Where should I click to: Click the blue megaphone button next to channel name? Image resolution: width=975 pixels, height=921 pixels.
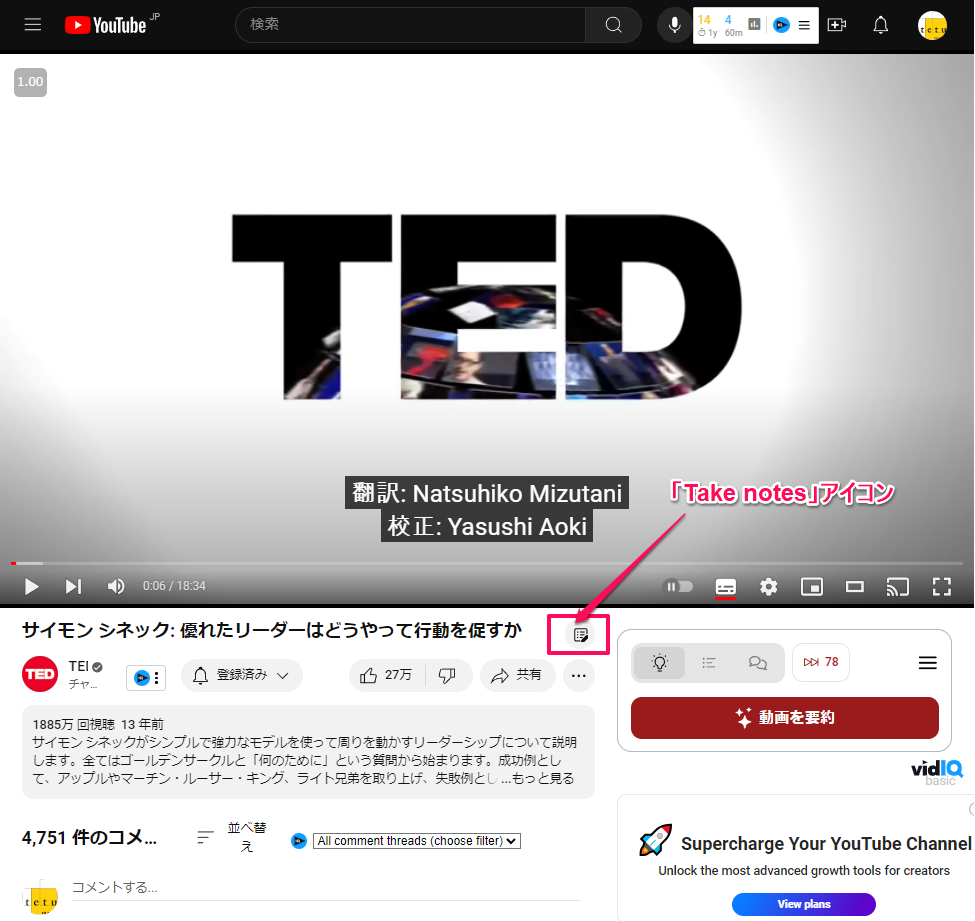(142, 678)
